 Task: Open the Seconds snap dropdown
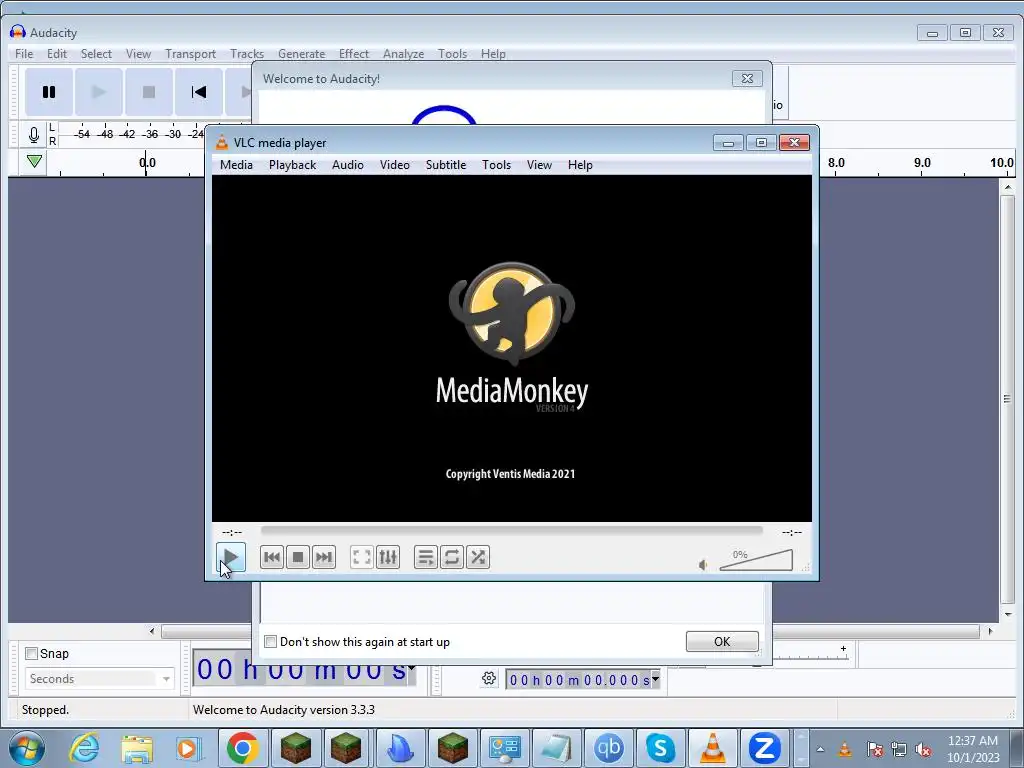click(99, 679)
